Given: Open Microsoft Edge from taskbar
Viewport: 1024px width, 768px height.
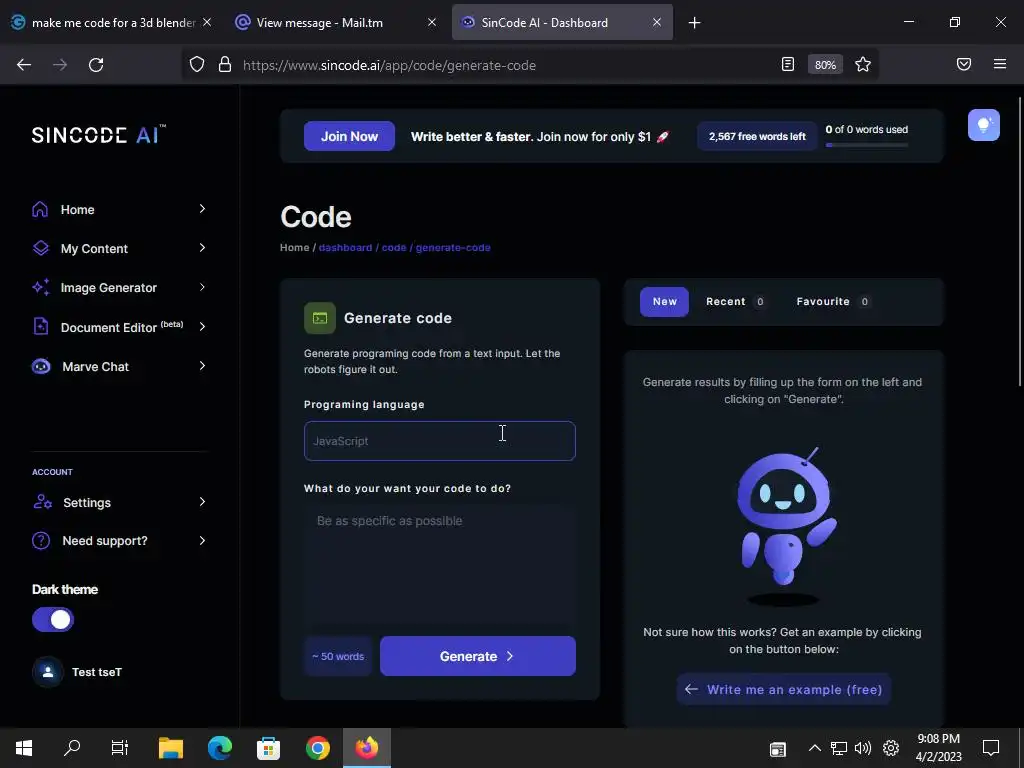Looking at the screenshot, I should pyautogui.click(x=219, y=748).
